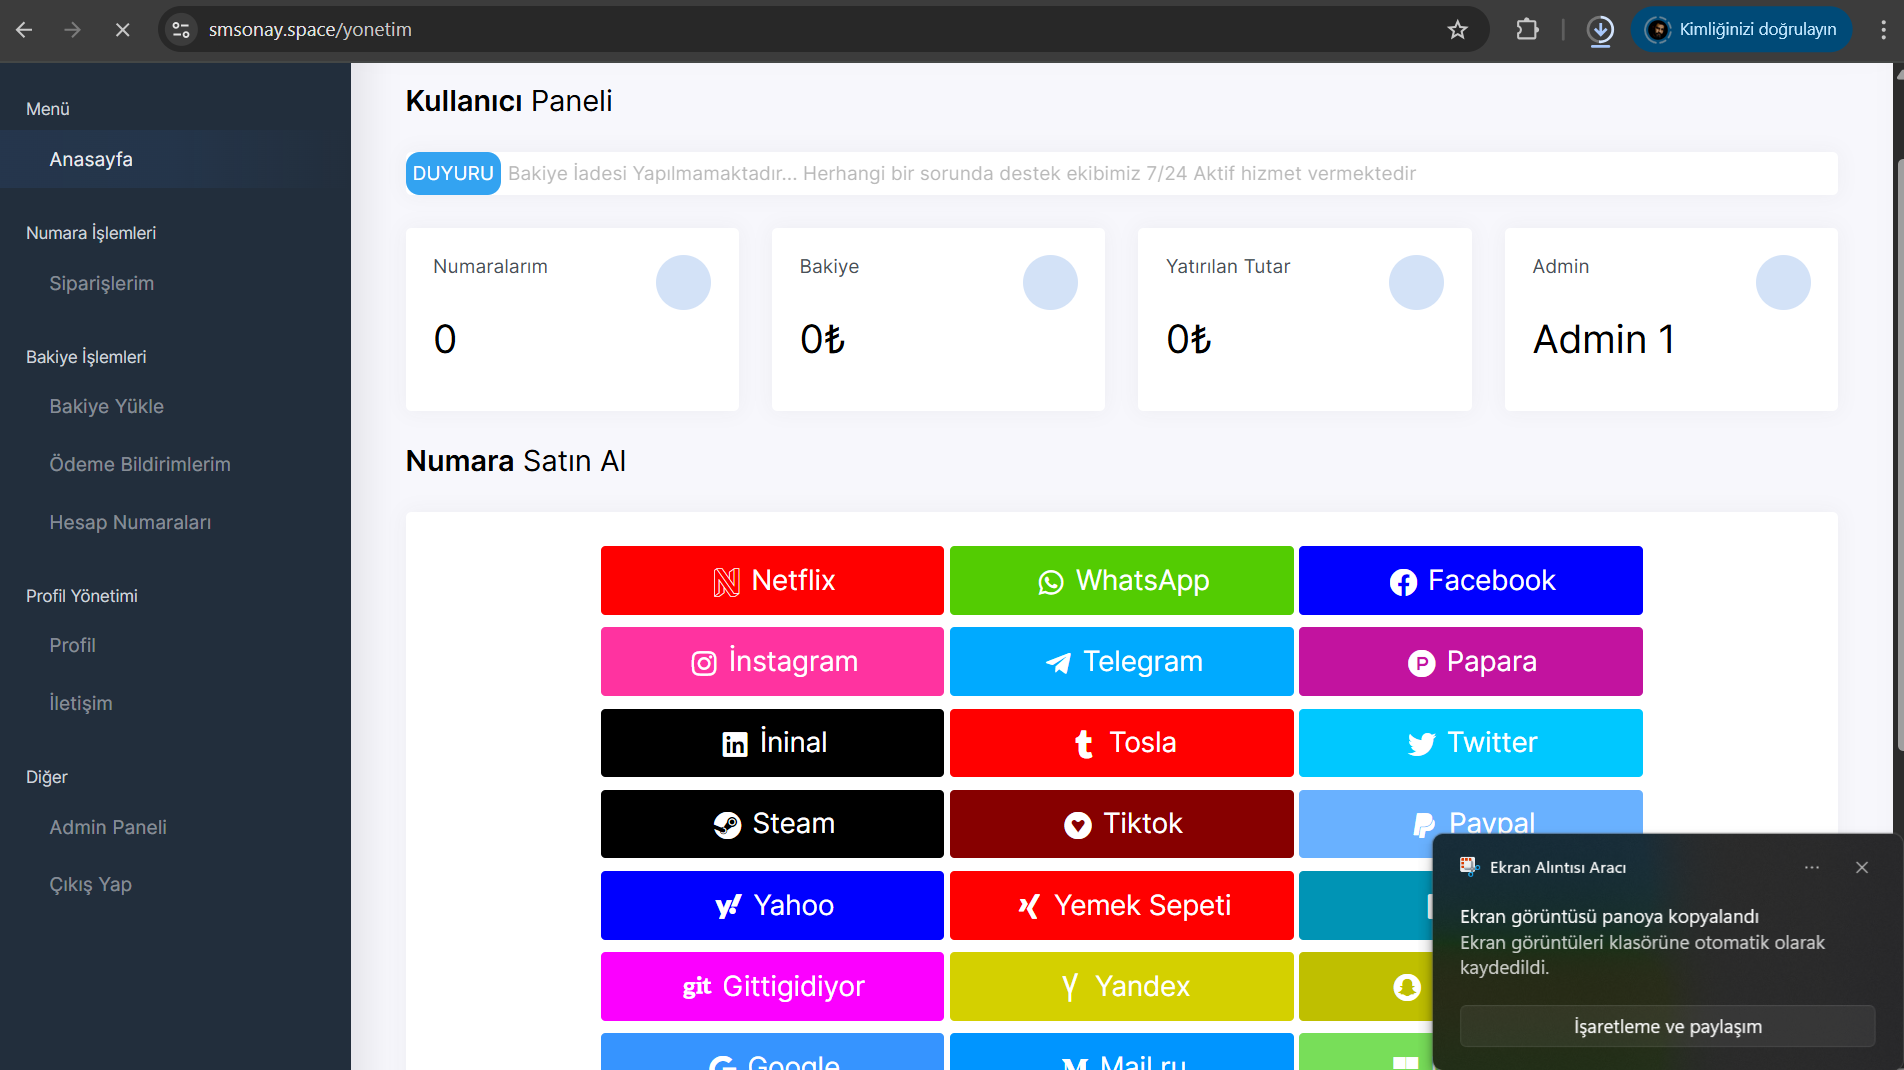Go to Bakiye Yükle in the sidebar
The height and width of the screenshot is (1070, 1904).
pos(107,406)
